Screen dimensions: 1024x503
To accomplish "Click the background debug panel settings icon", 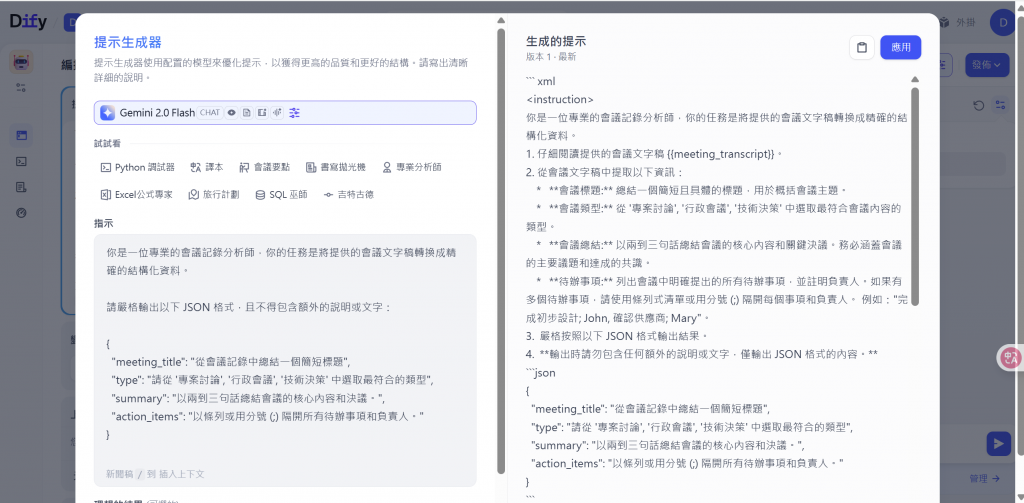I will coord(1000,105).
